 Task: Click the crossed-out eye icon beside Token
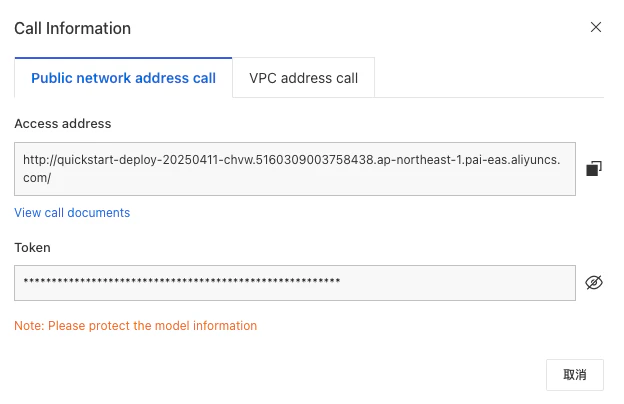pyautogui.click(x=594, y=283)
